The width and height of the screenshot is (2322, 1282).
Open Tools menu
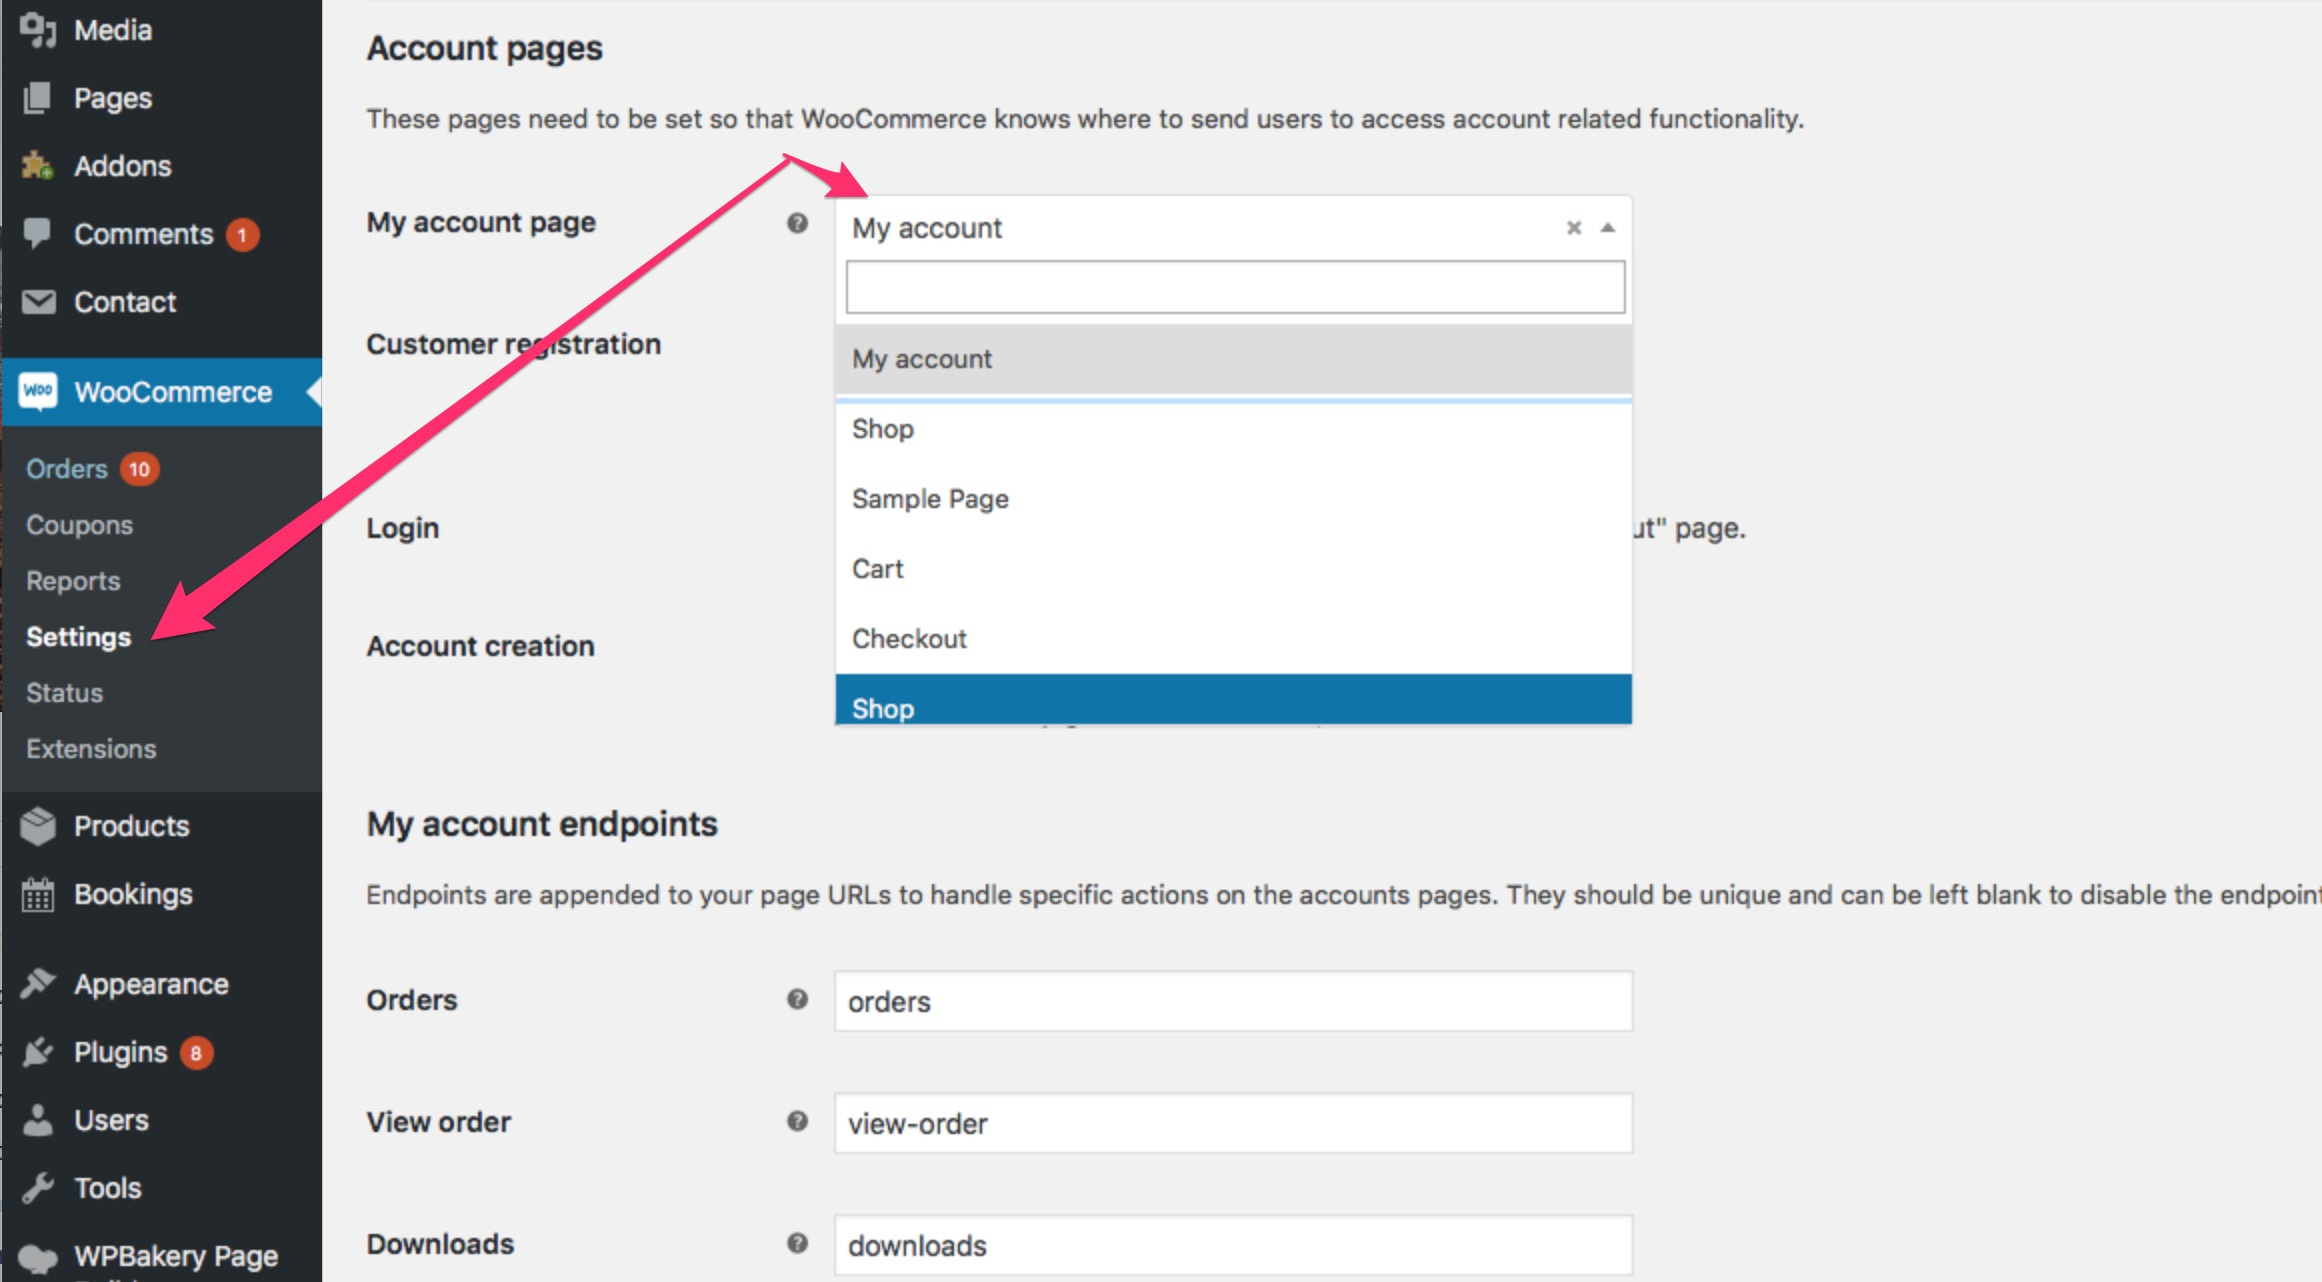[108, 1188]
